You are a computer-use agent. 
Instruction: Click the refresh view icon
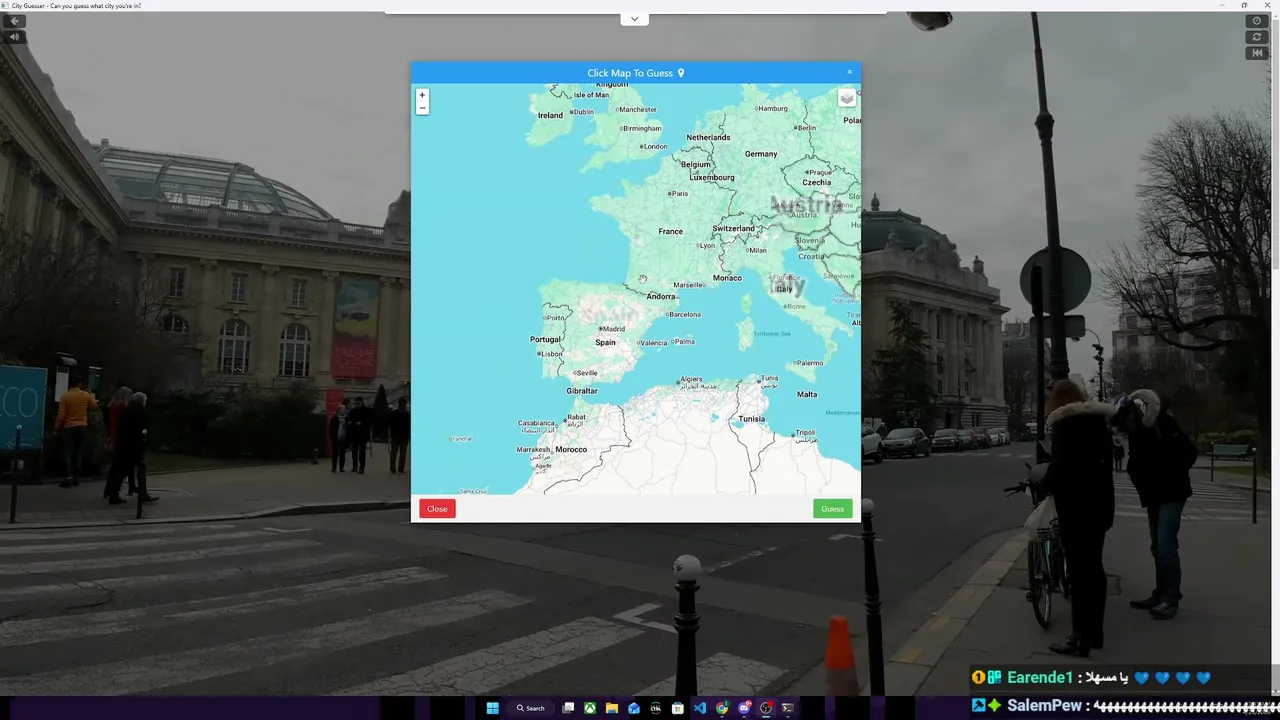coord(1258,37)
